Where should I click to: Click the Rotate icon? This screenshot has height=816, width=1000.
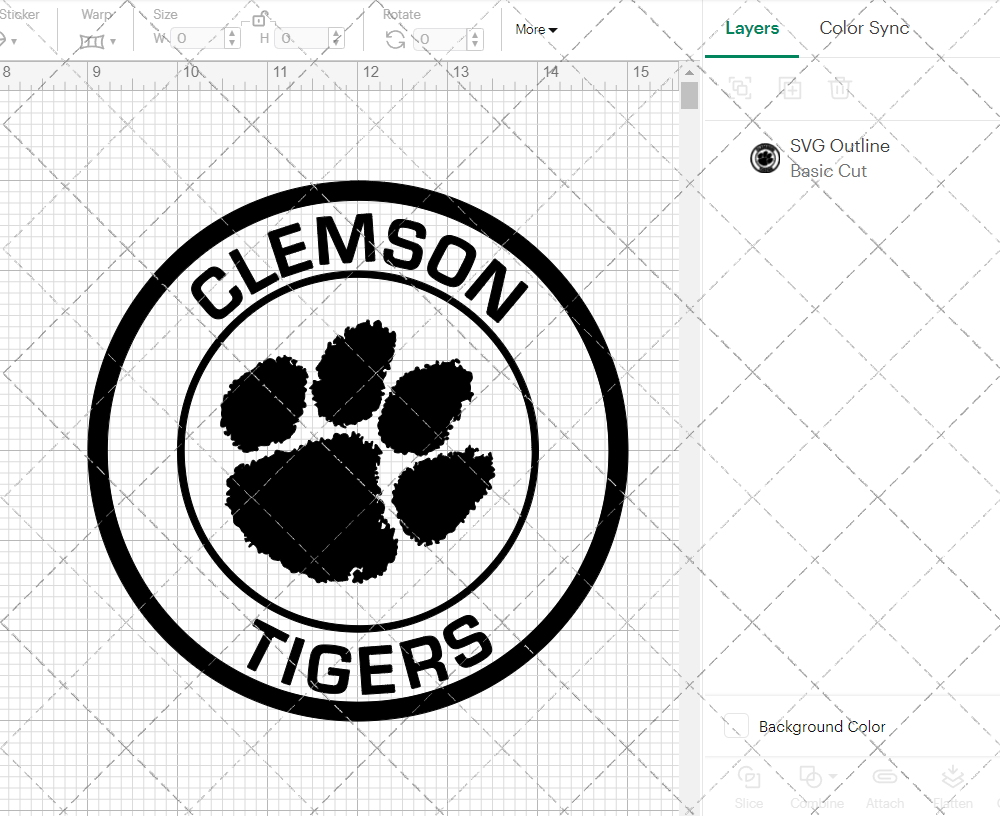[395, 38]
